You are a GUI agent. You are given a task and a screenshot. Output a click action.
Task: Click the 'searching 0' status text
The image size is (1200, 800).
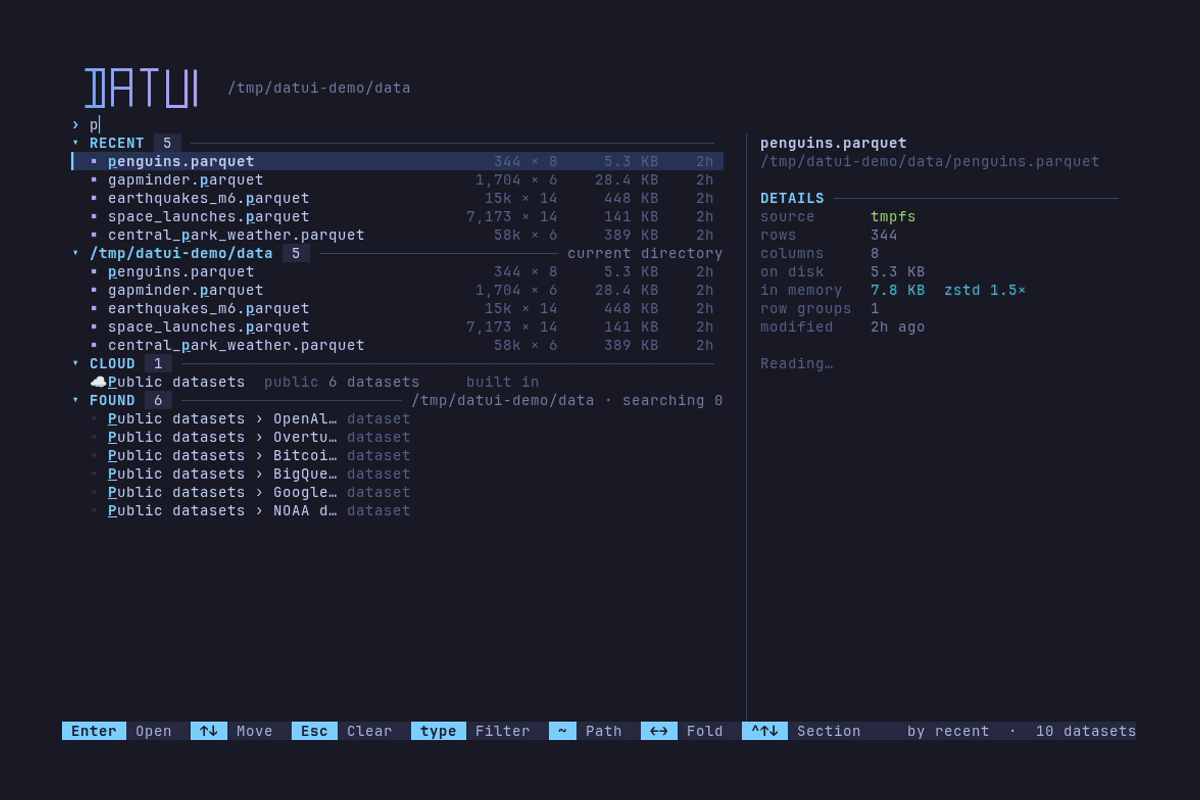click(672, 400)
